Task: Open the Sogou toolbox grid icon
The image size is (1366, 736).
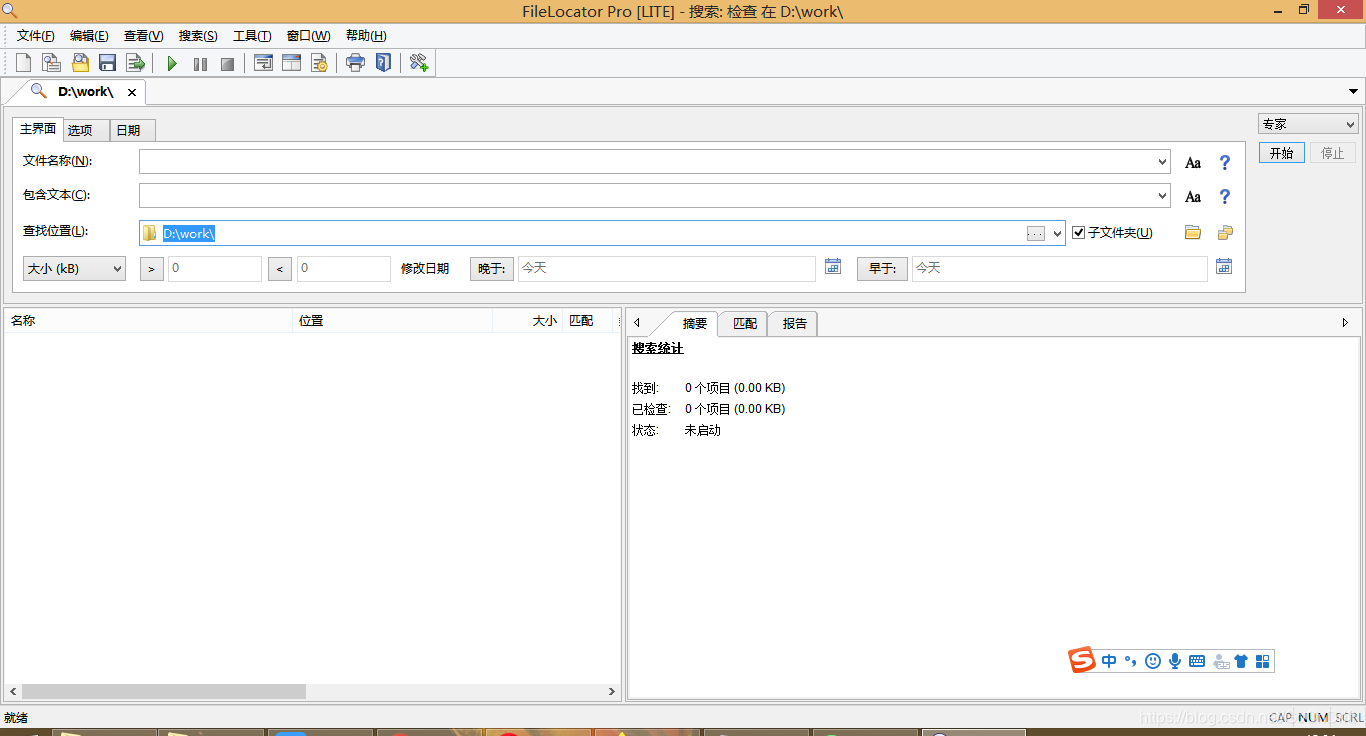Action: (x=1262, y=661)
